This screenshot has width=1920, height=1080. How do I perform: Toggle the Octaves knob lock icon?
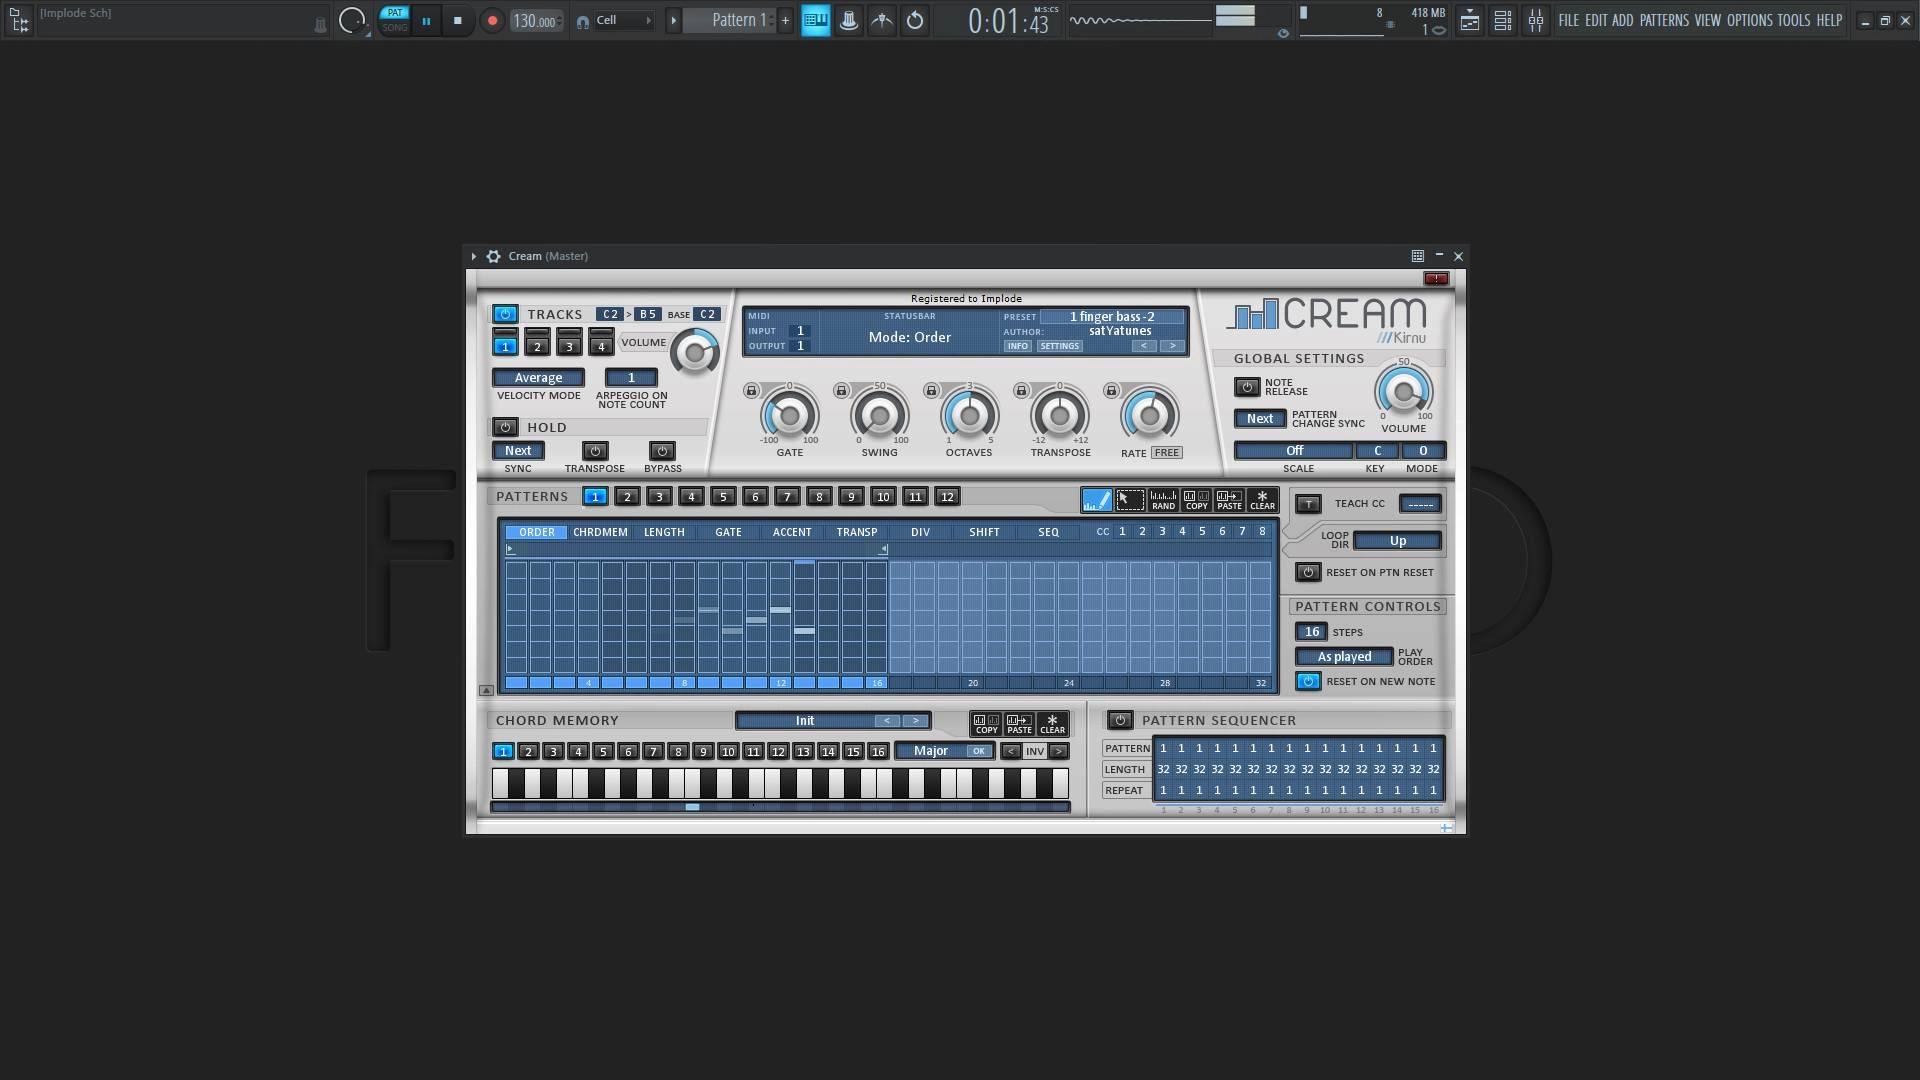pyautogui.click(x=931, y=391)
